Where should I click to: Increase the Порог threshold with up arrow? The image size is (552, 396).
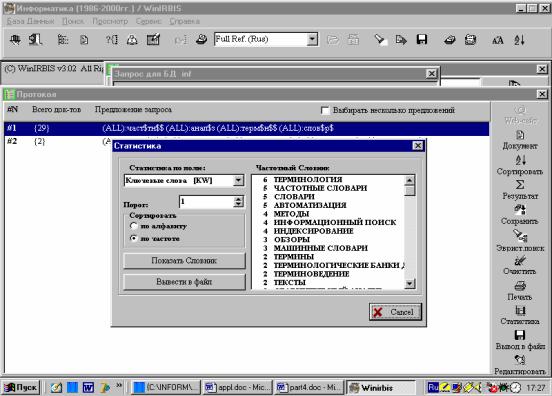click(238, 199)
